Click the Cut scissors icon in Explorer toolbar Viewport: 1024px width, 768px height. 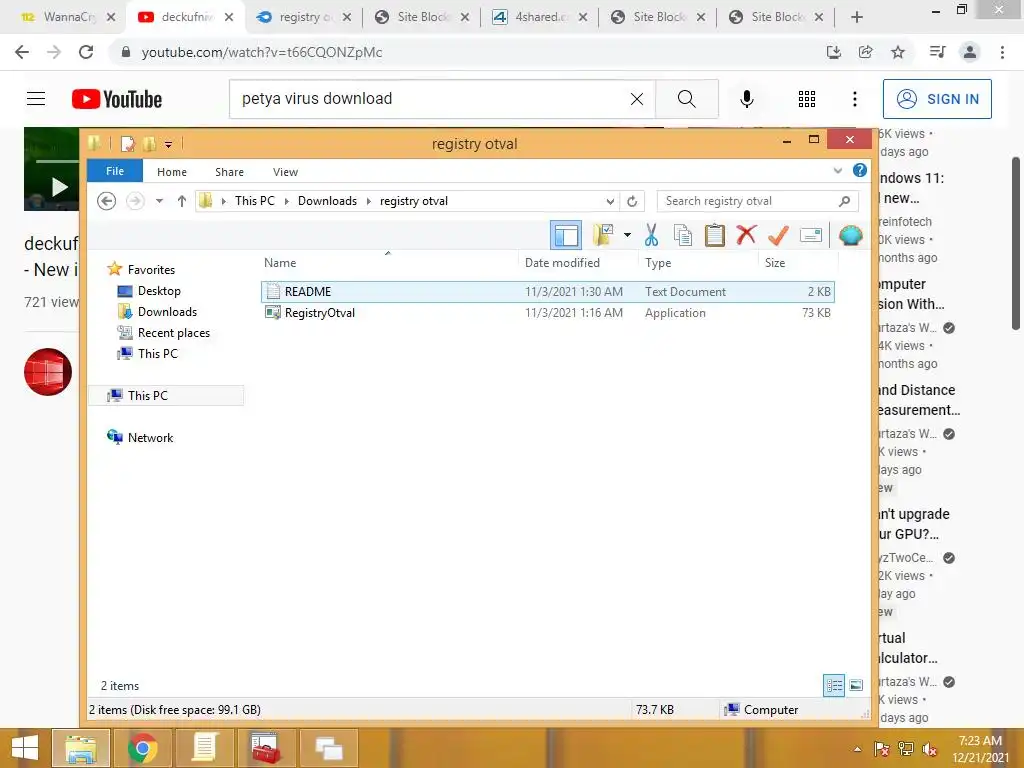(651, 235)
